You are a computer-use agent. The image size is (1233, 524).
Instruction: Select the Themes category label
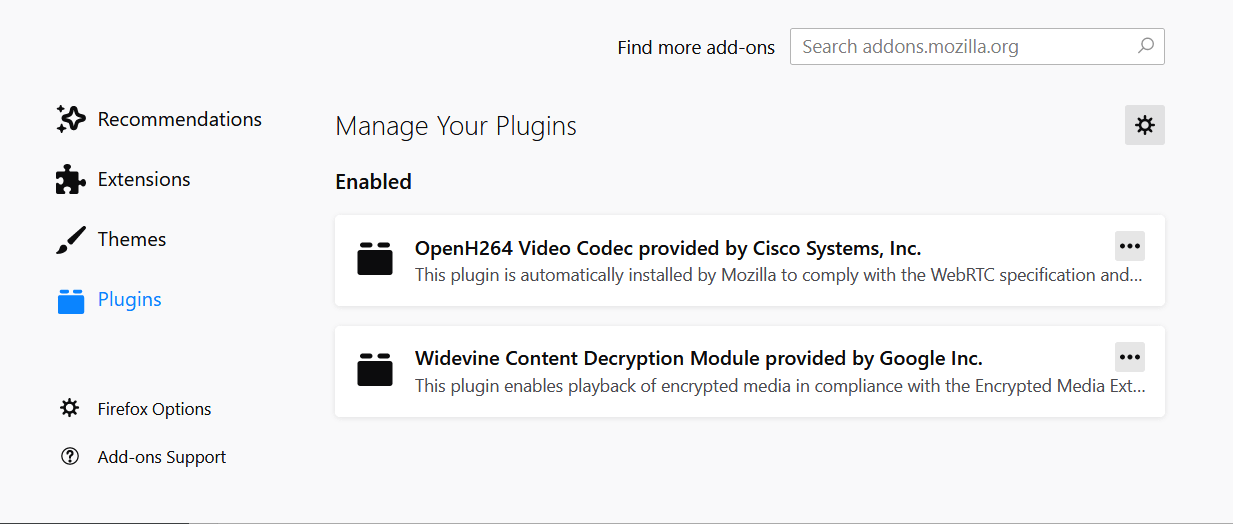pos(132,240)
